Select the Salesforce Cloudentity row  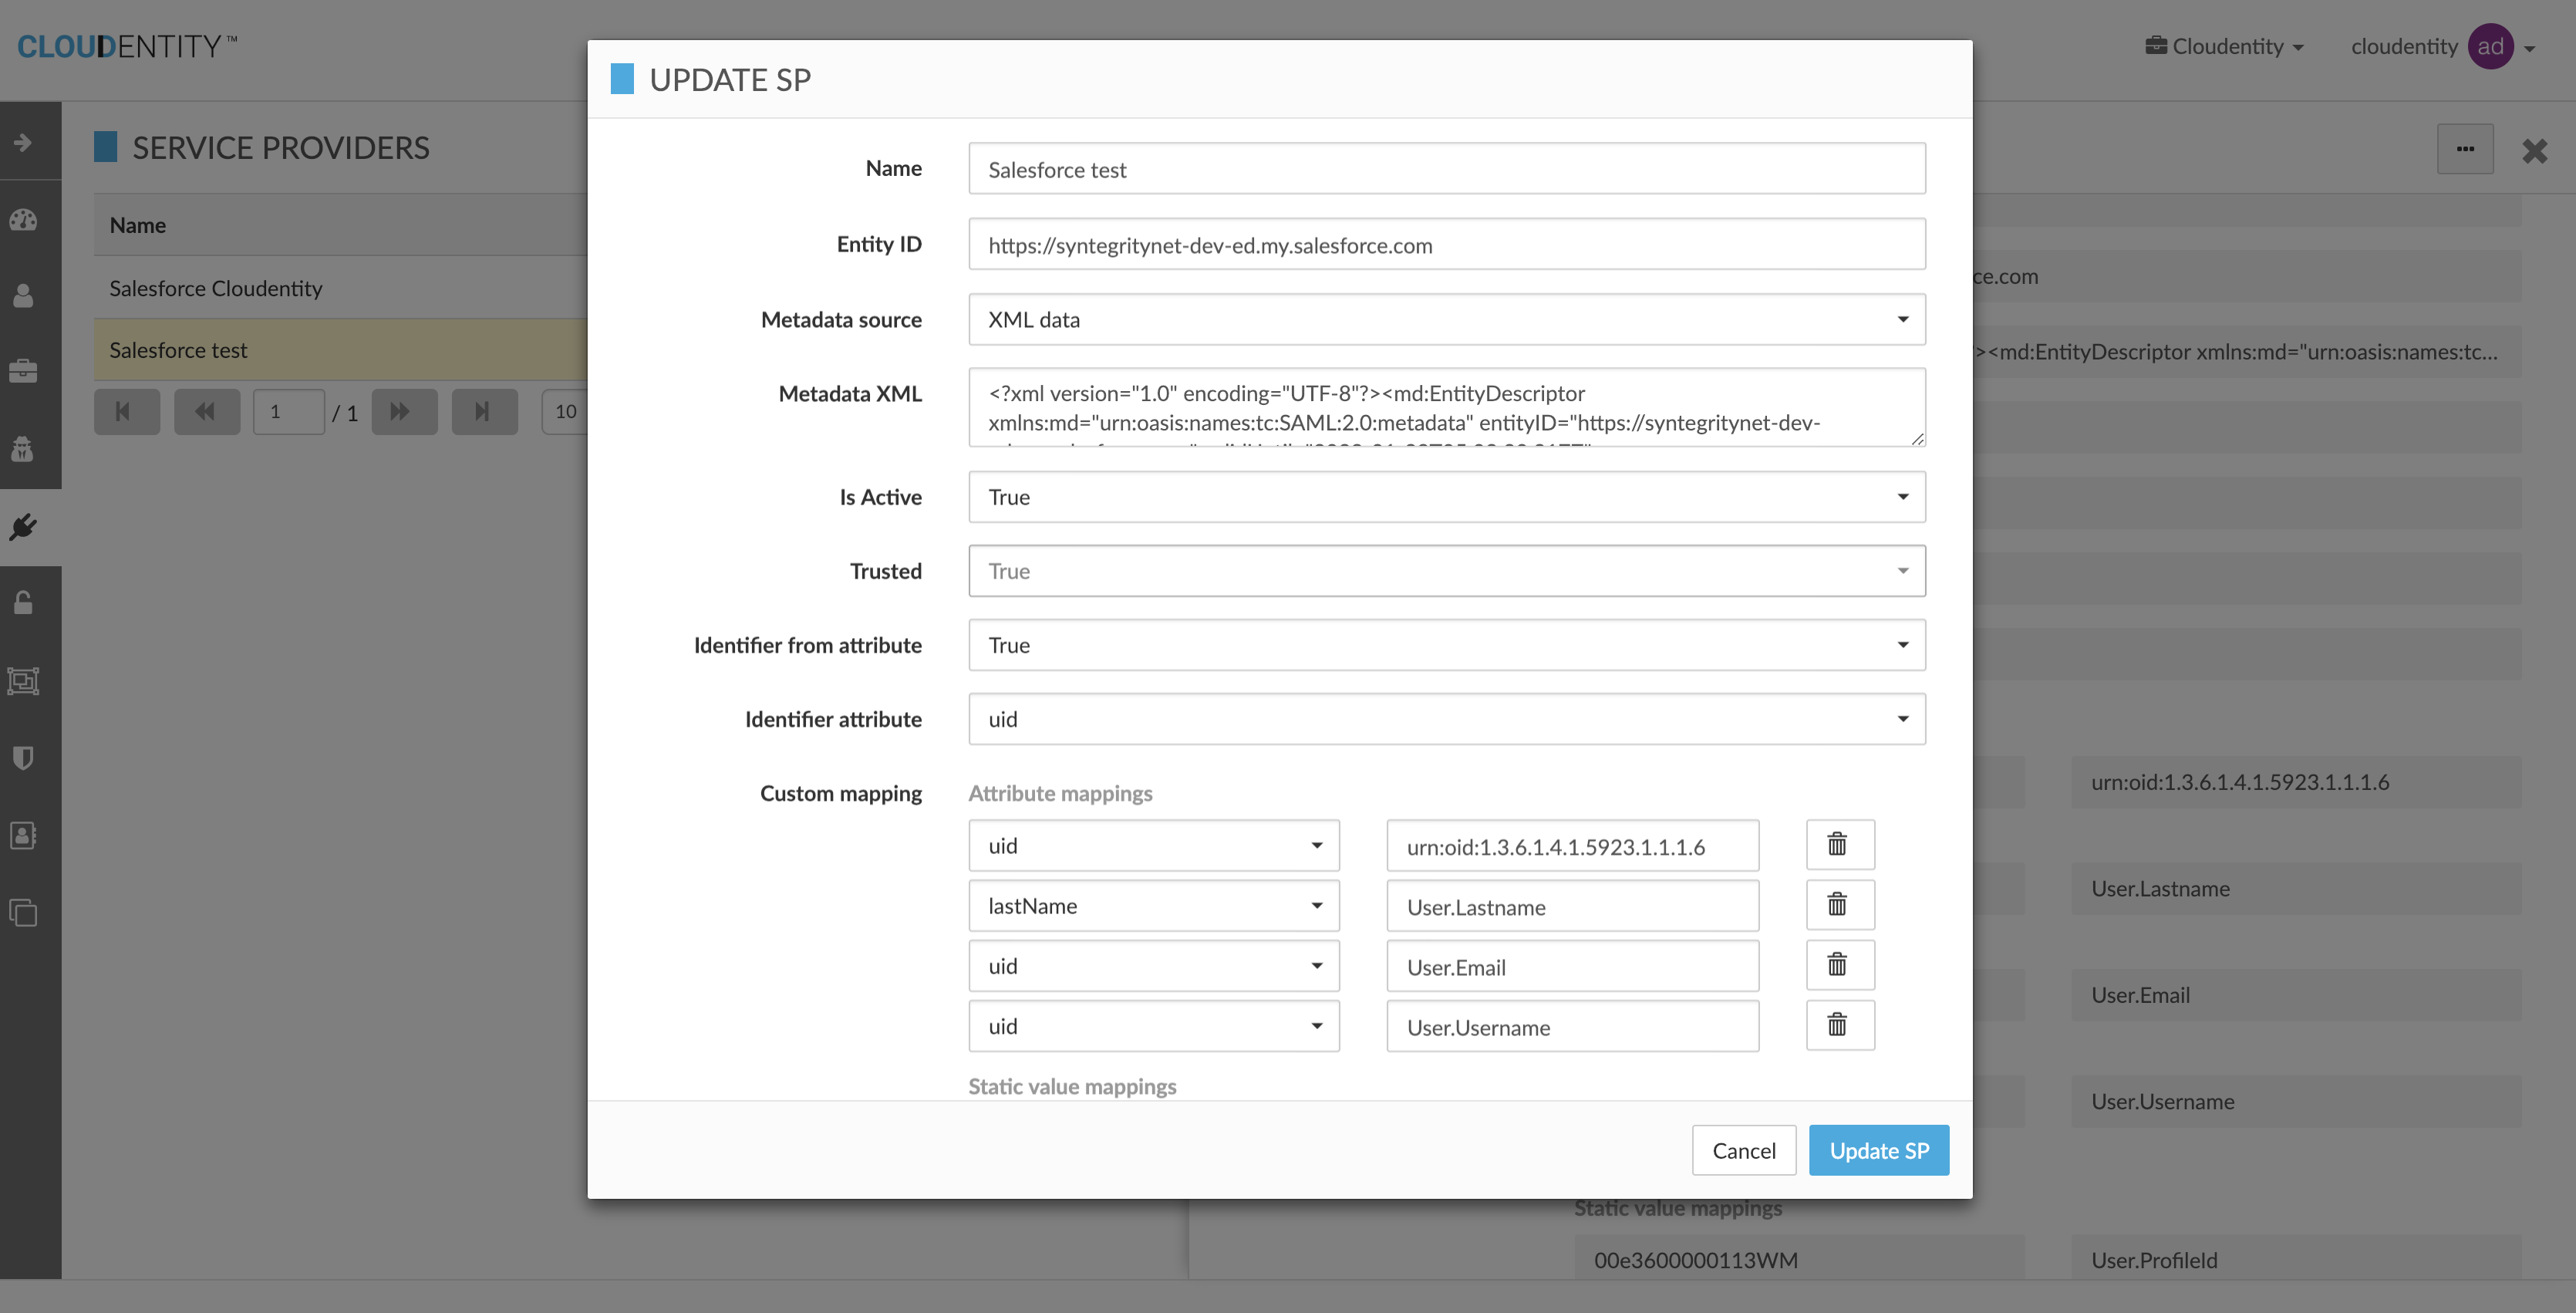click(x=340, y=288)
